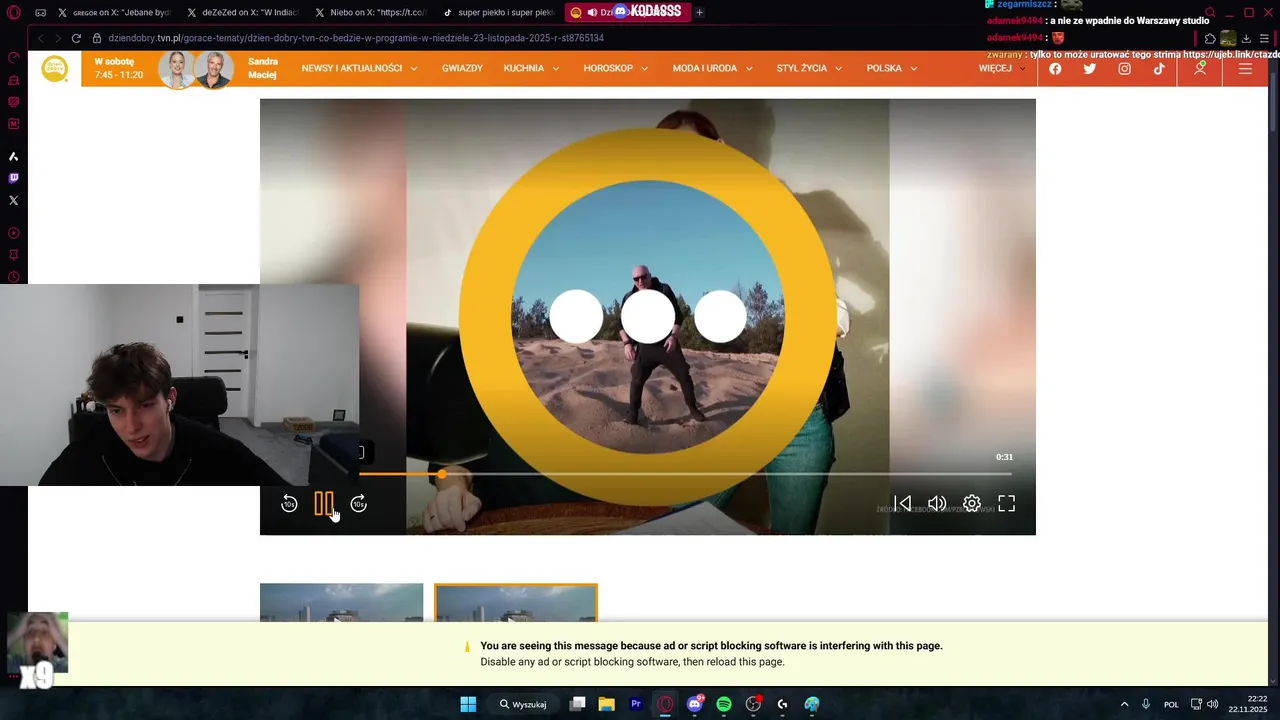Select the highlighted second video thumbnail
This screenshot has width=1280, height=720.
516,602
